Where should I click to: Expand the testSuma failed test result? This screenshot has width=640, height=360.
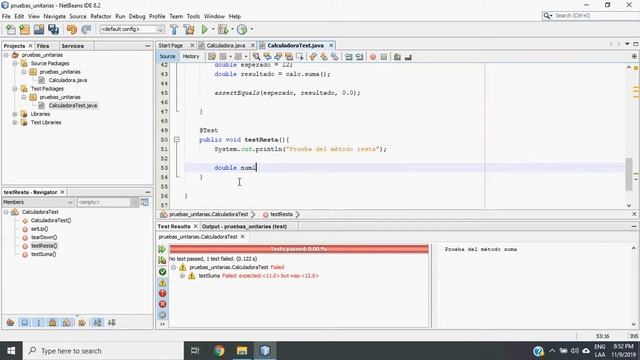coord(182,276)
